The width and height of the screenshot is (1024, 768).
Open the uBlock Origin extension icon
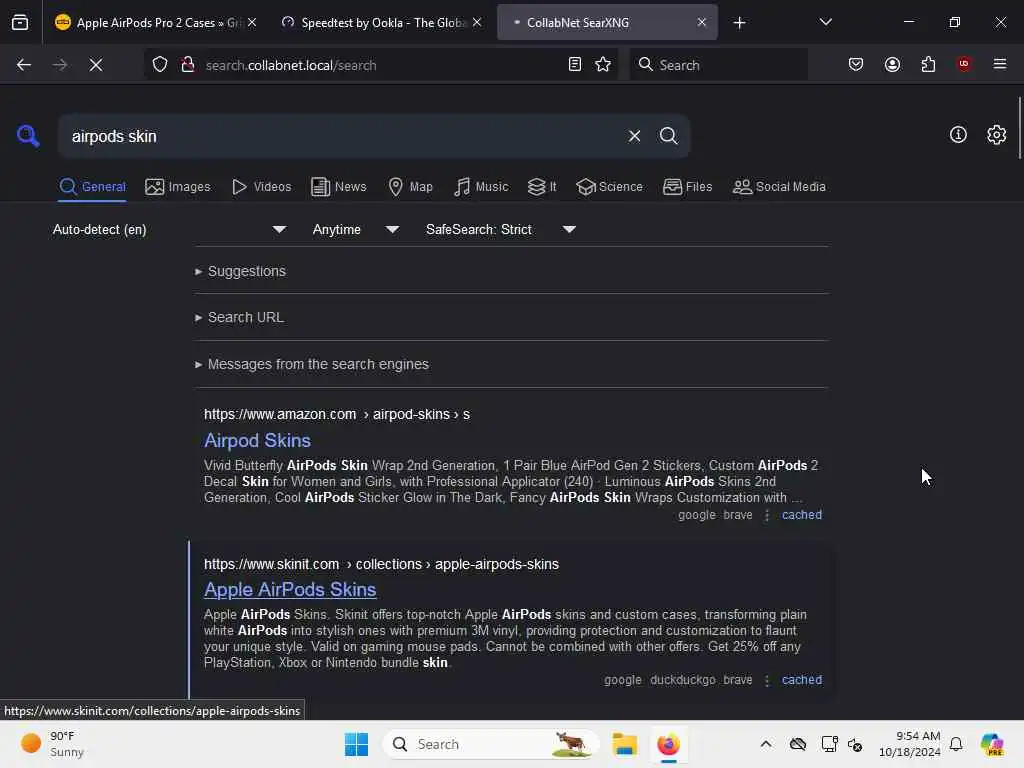point(964,64)
